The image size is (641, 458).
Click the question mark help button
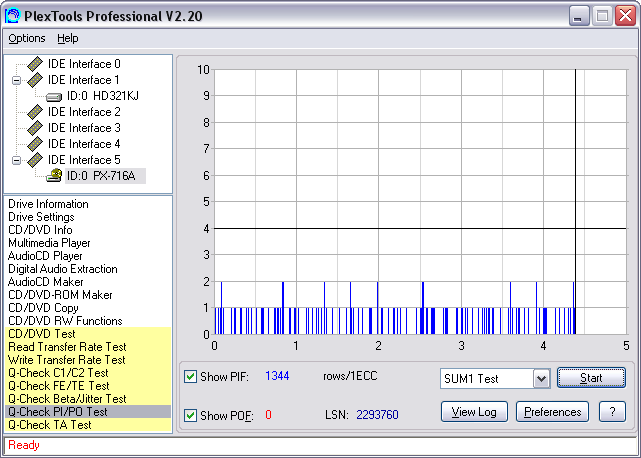[612, 412]
